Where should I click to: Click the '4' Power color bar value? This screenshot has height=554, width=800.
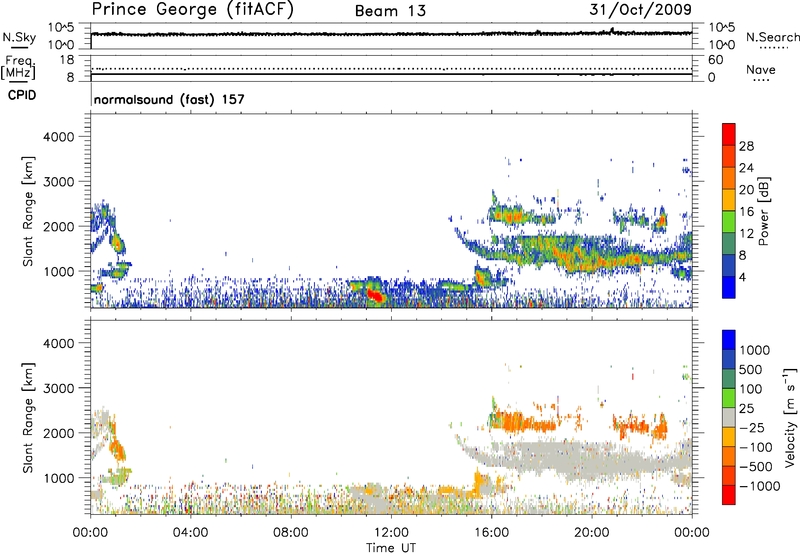point(742,278)
